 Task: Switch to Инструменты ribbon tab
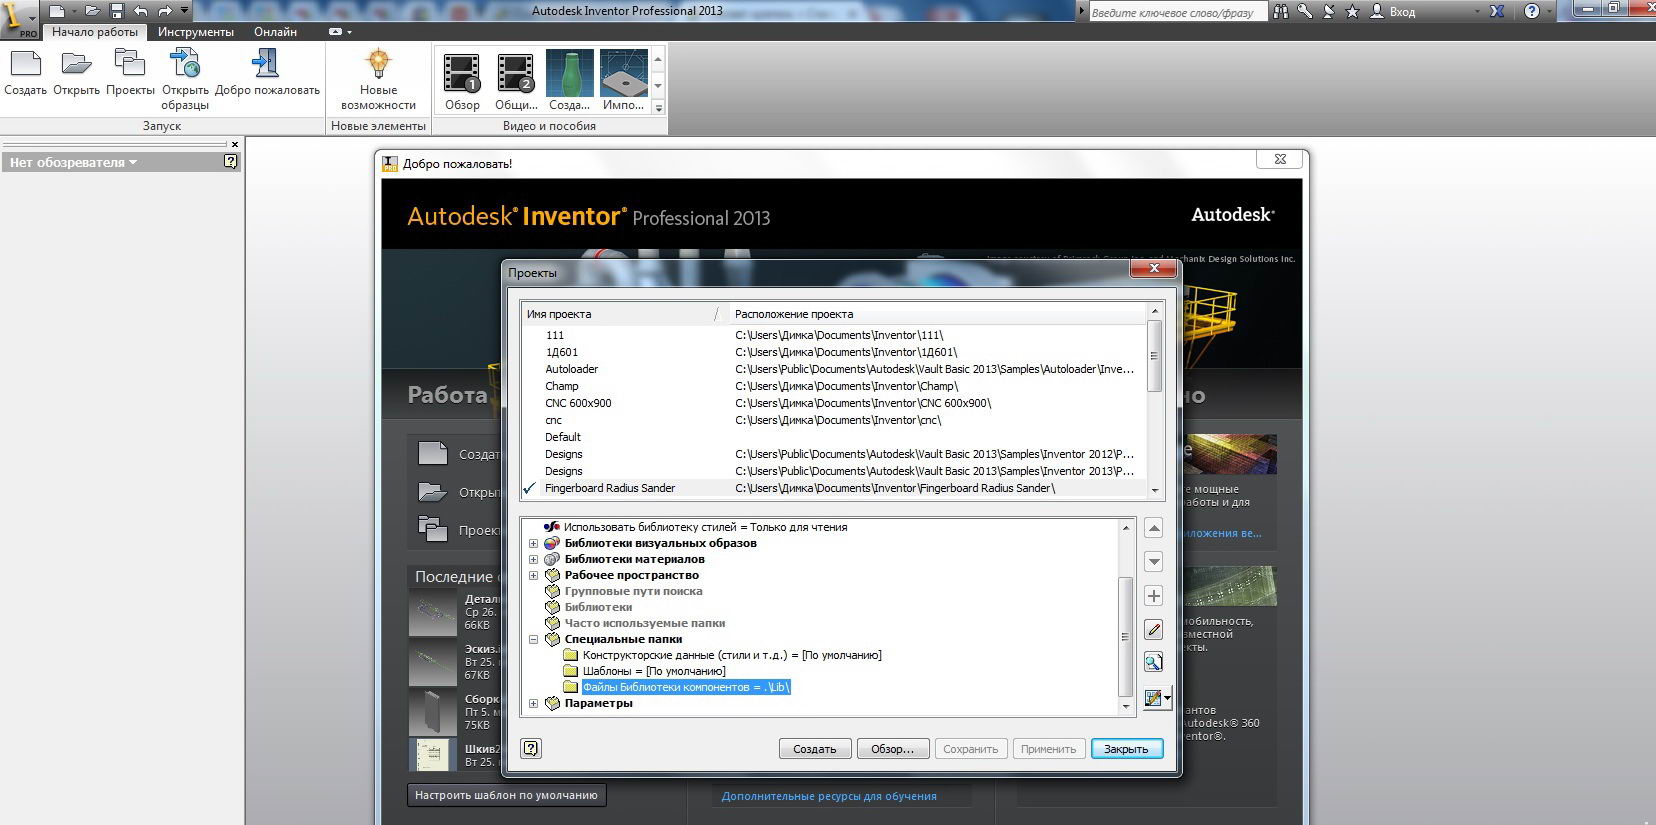tap(196, 32)
